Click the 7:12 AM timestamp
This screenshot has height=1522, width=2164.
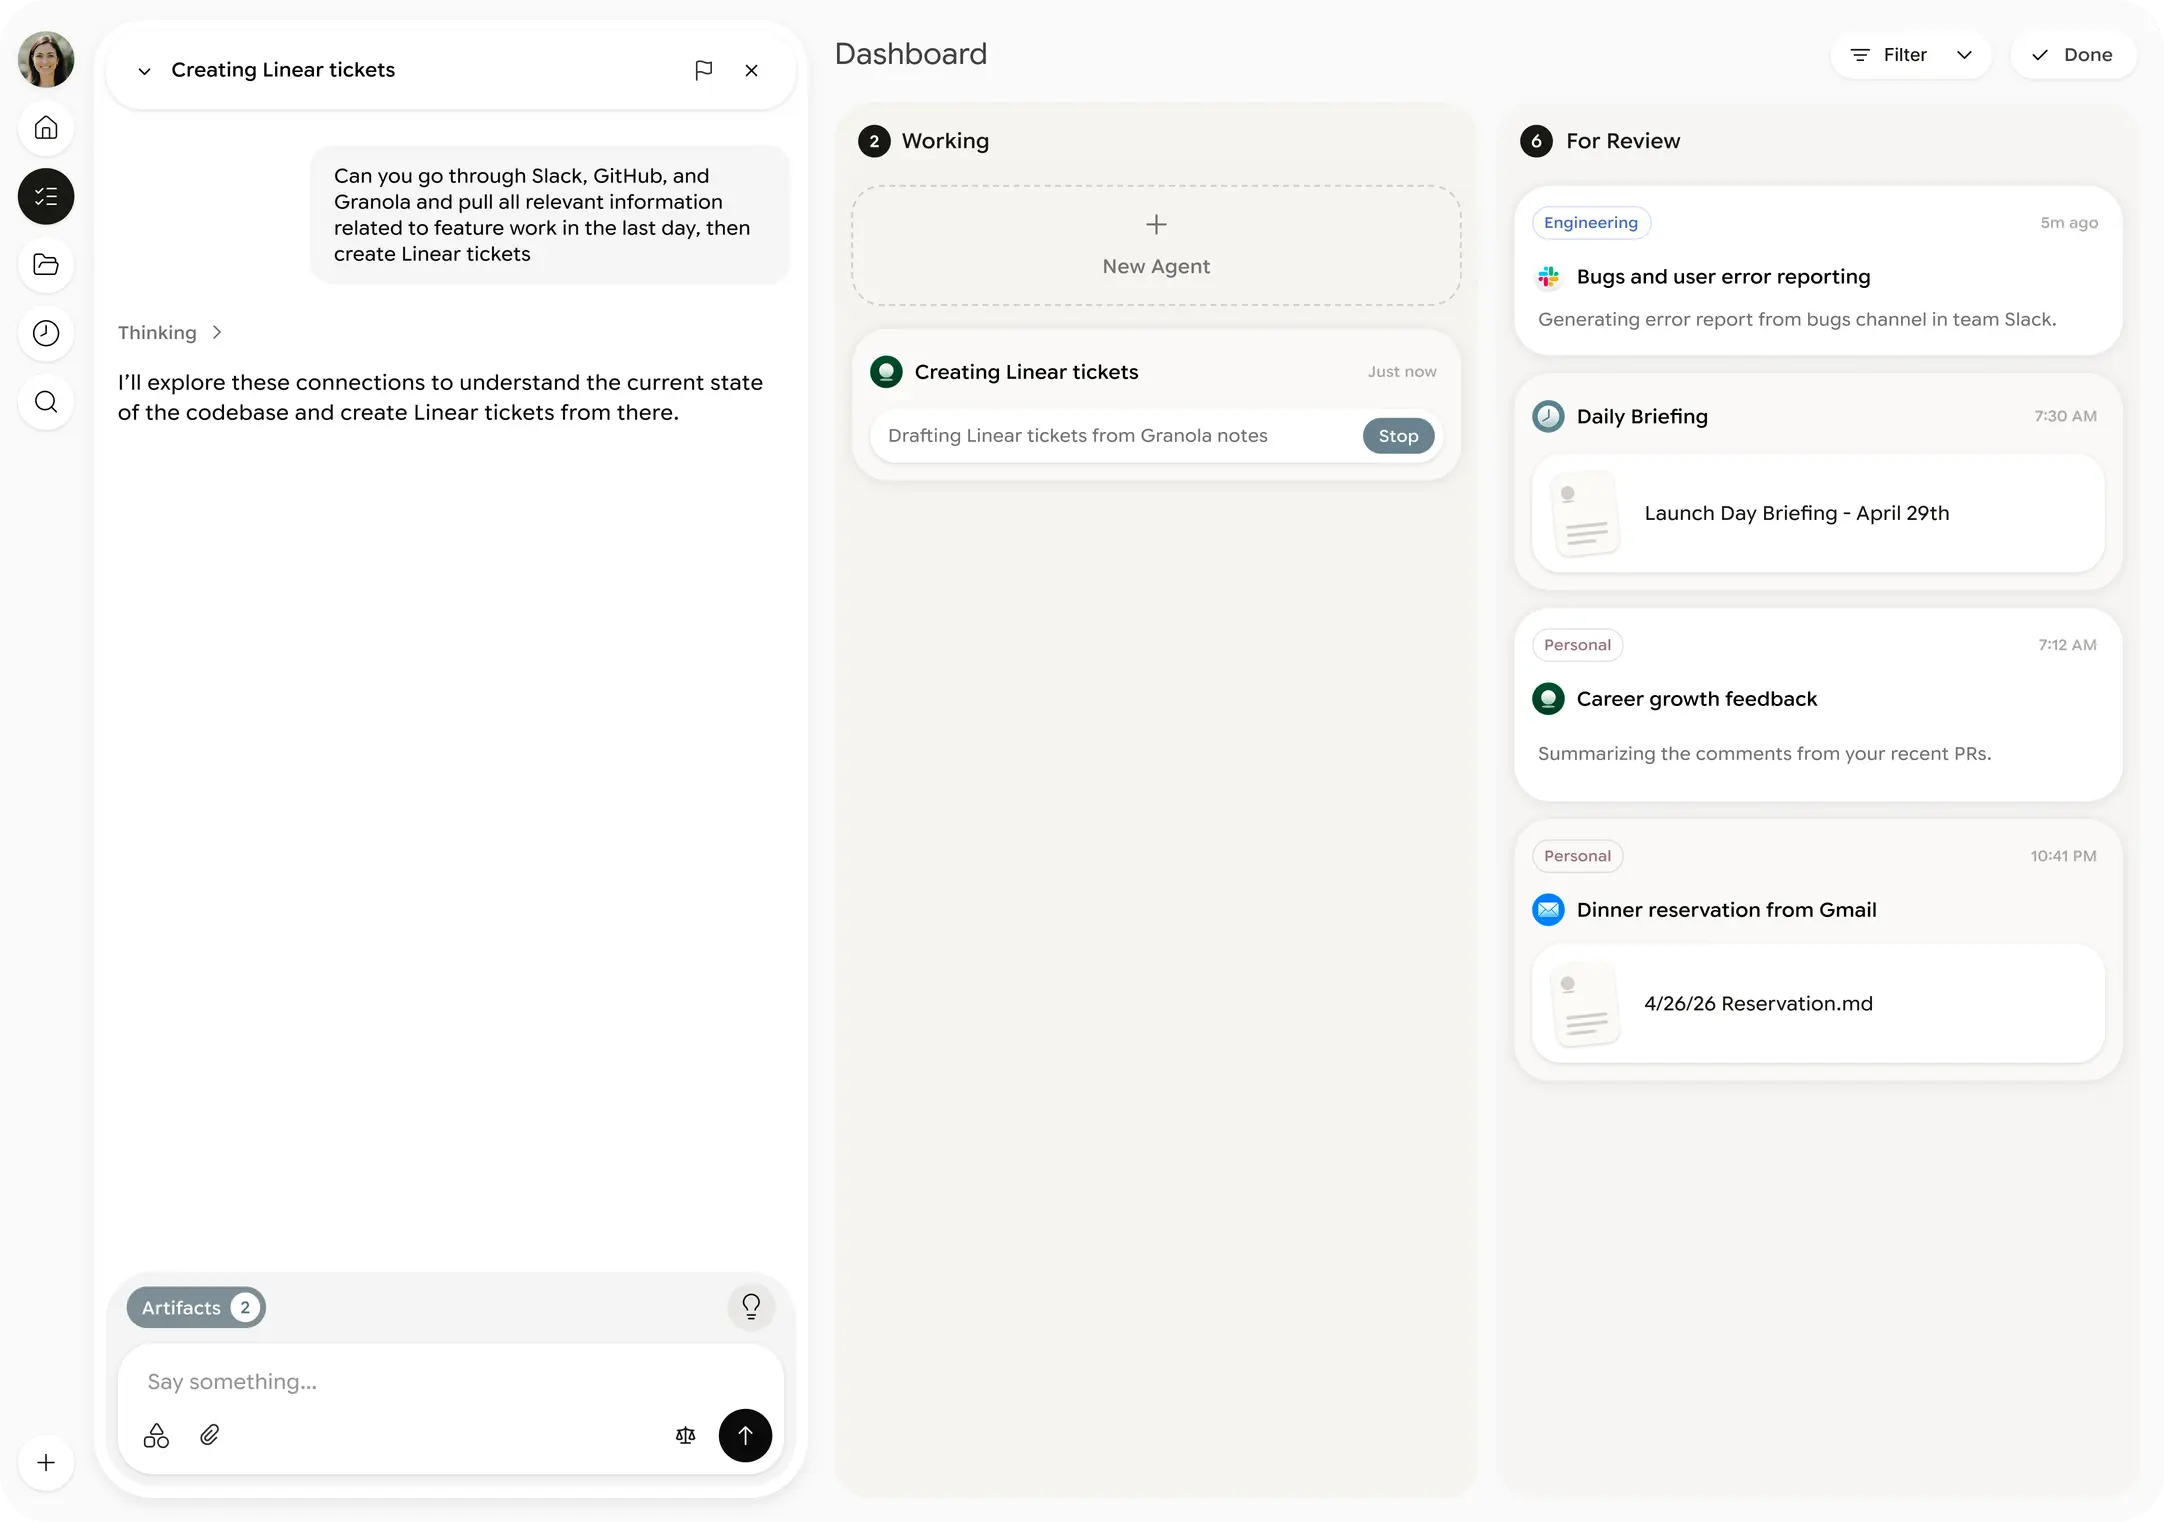(2067, 645)
